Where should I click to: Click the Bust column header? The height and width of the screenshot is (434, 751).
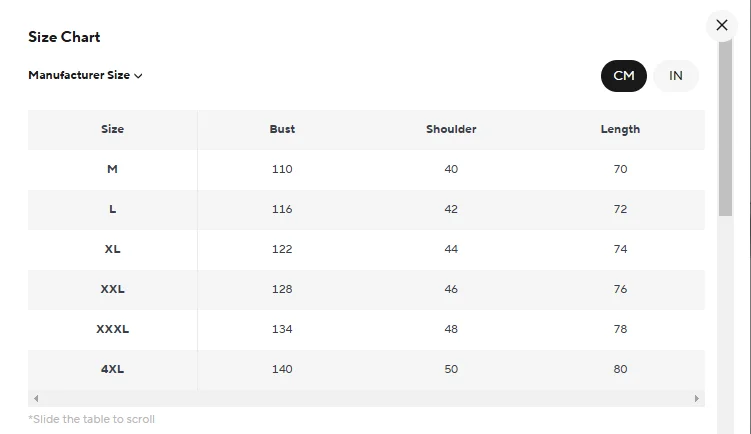pos(282,129)
